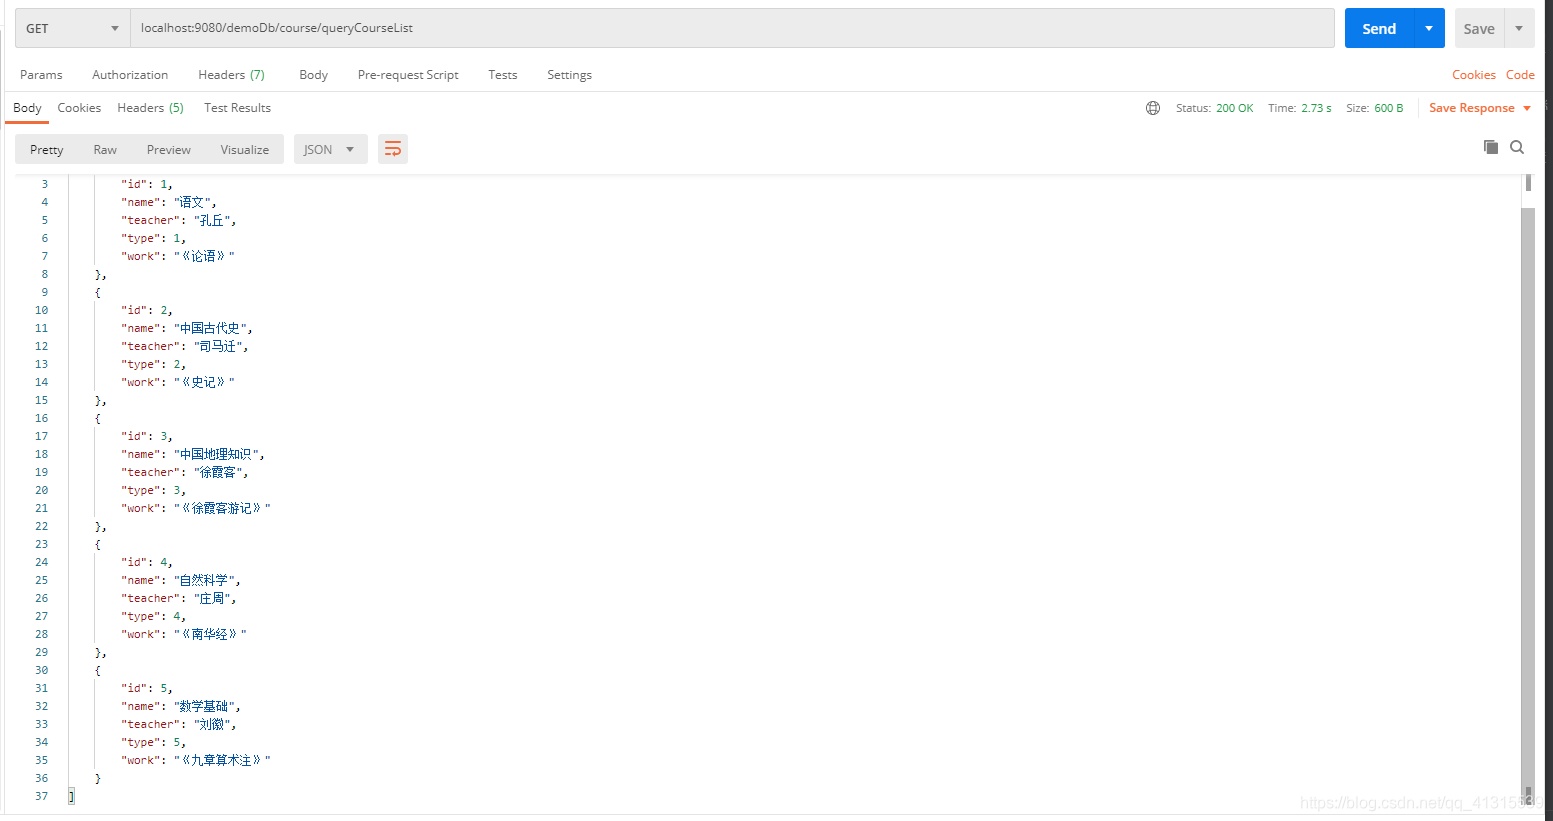Switch to the Headers (7) request tab
This screenshot has width=1553, height=821.
tap(231, 74)
